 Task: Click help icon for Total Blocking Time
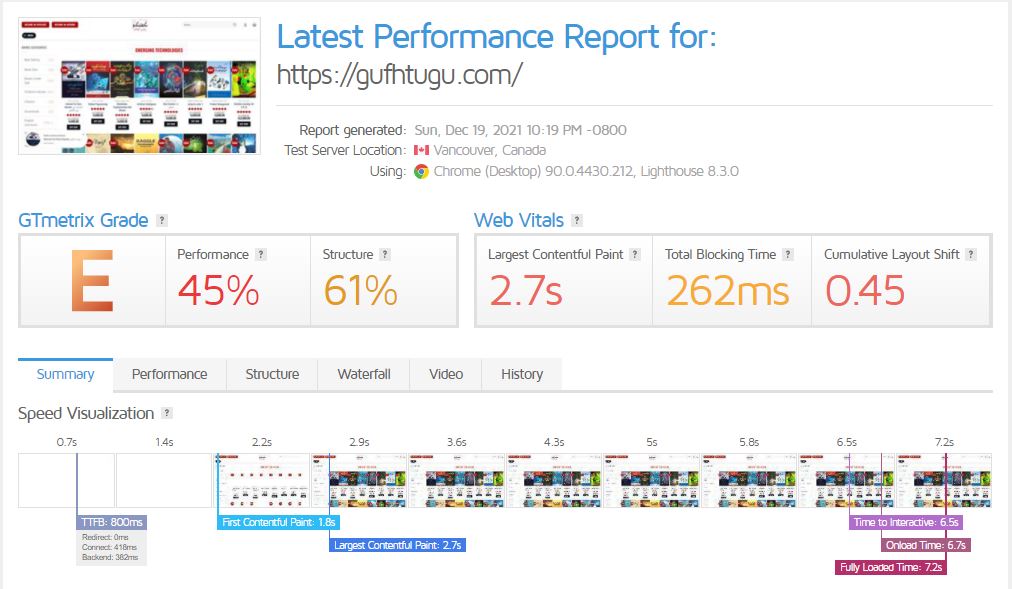788,255
